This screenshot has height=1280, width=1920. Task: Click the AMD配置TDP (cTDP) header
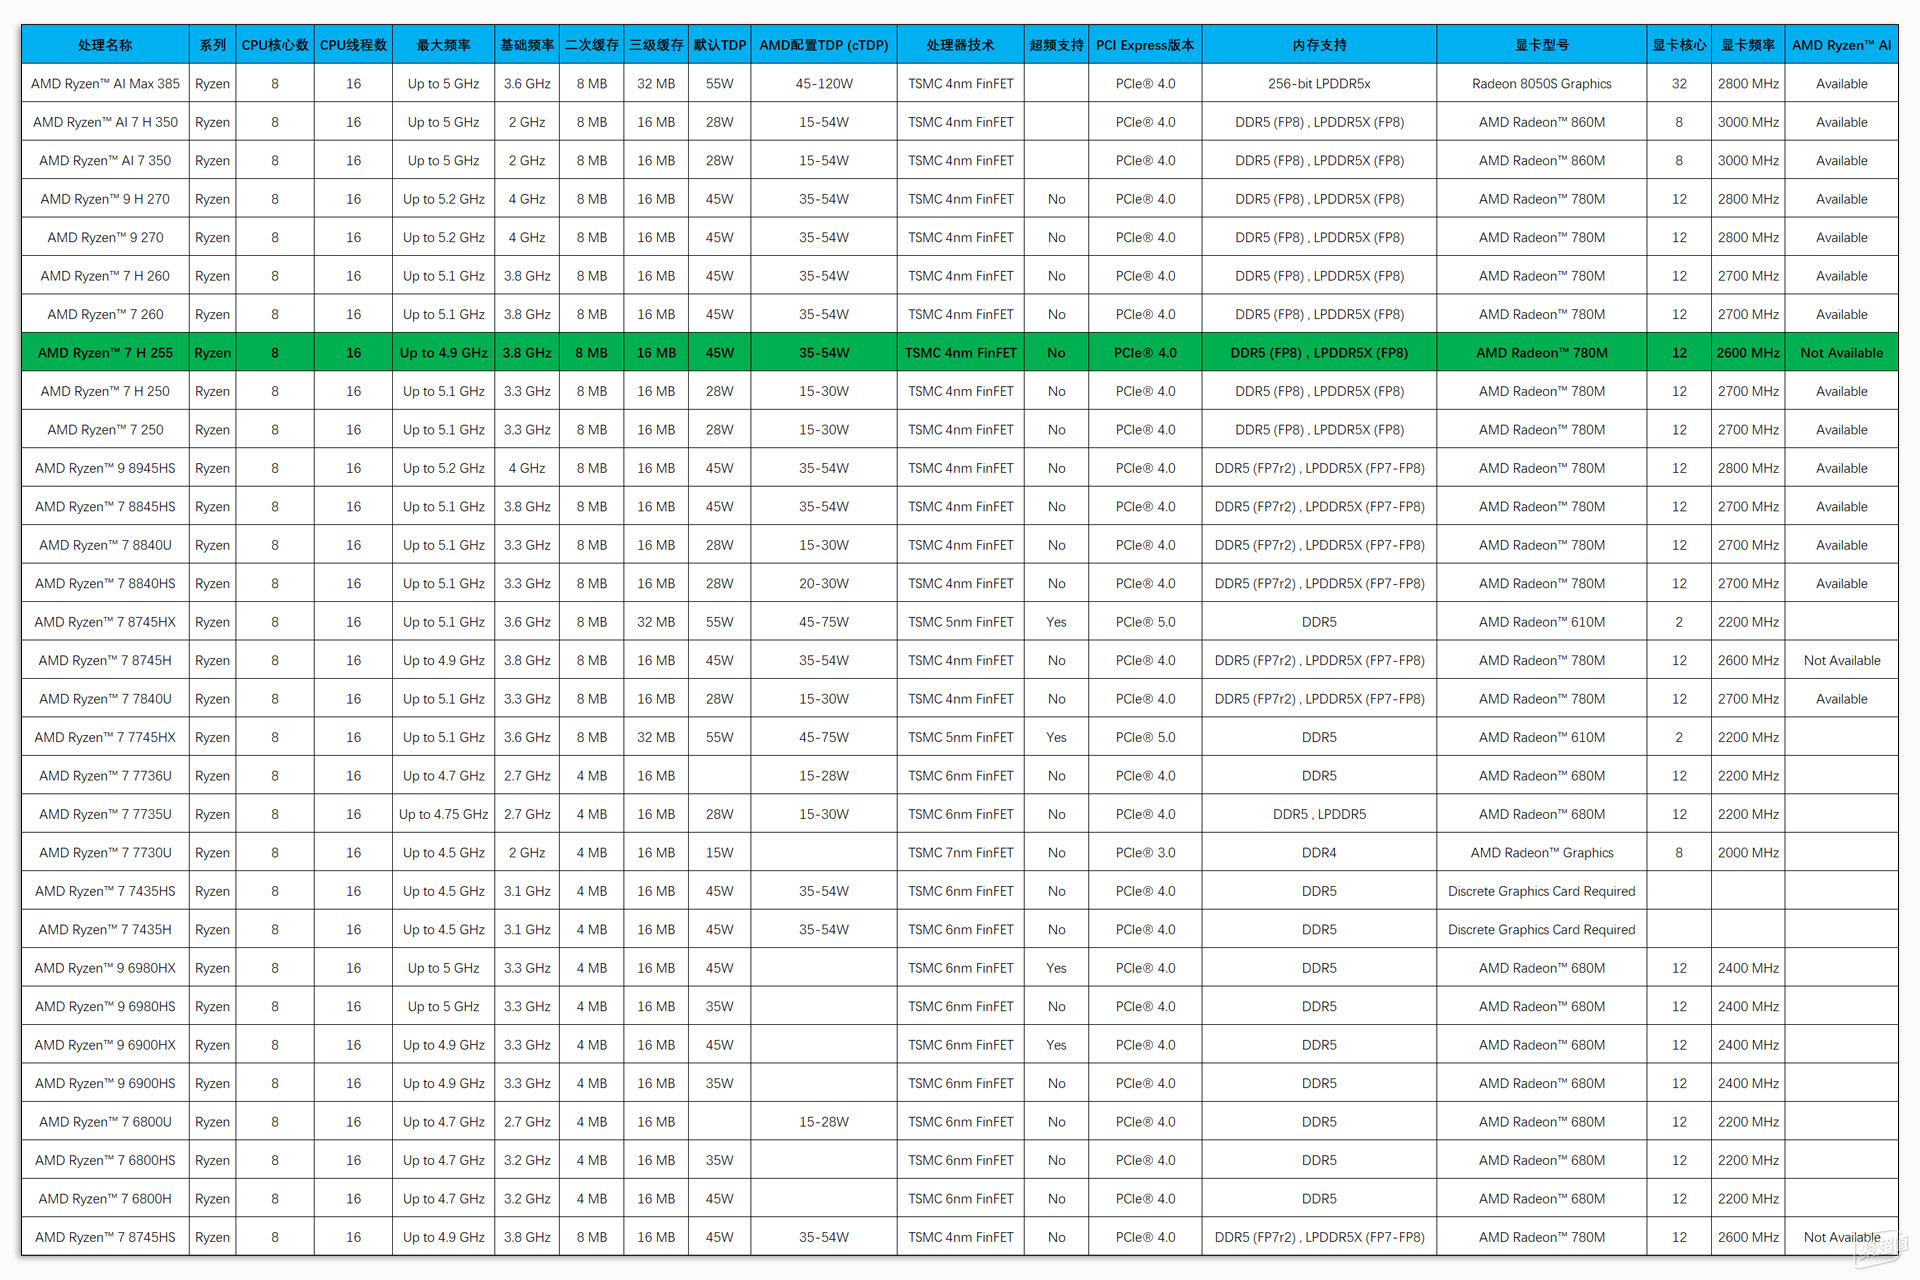(x=823, y=45)
